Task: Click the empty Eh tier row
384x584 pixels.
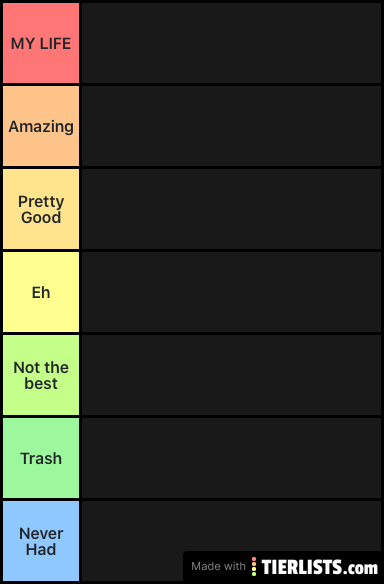Action: tap(231, 292)
